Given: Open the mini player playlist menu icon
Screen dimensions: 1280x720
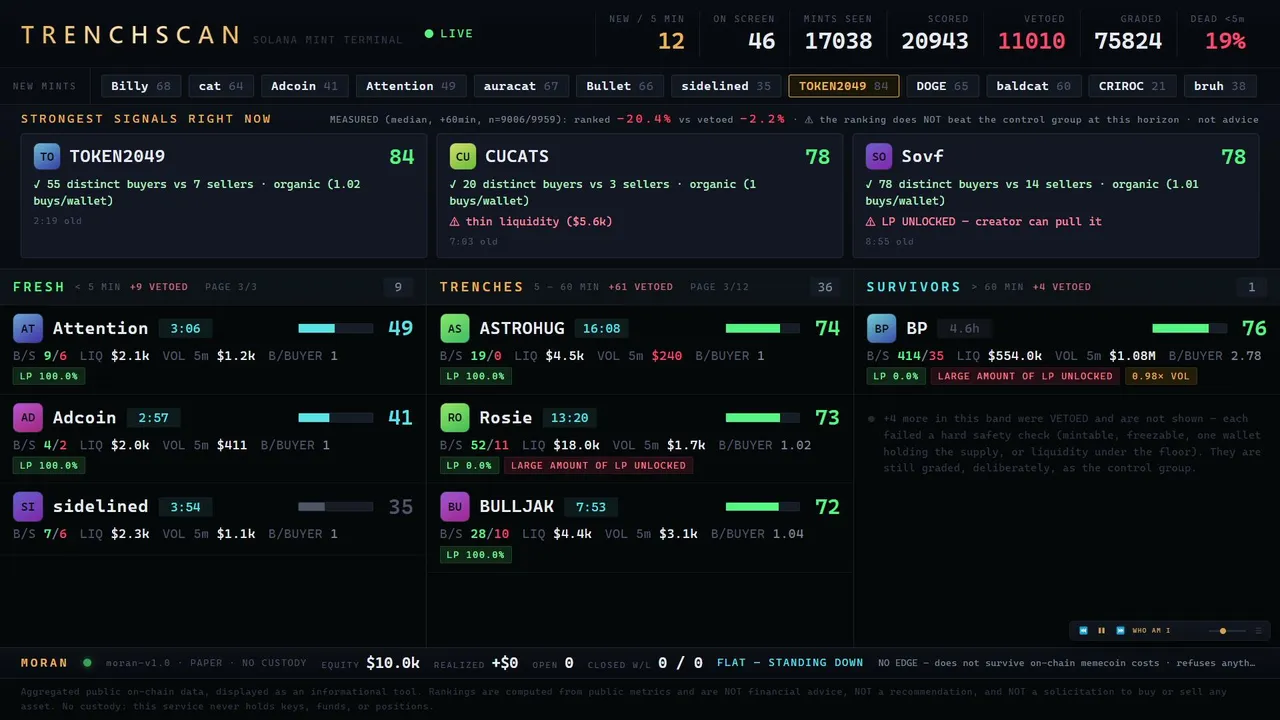Looking at the screenshot, I should click(1258, 631).
